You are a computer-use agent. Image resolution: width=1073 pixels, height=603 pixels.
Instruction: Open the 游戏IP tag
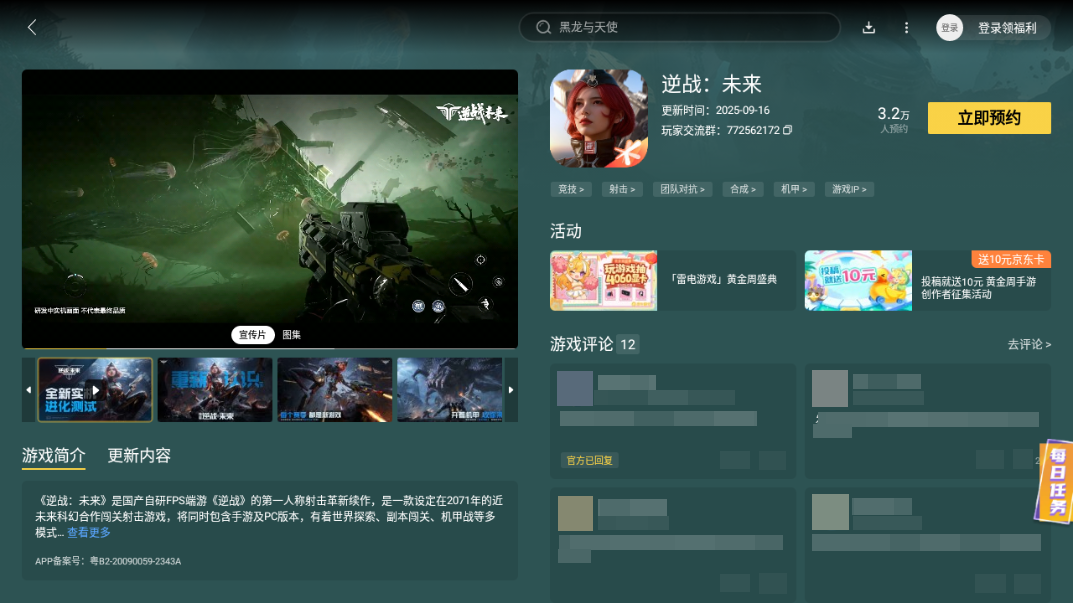(x=849, y=190)
